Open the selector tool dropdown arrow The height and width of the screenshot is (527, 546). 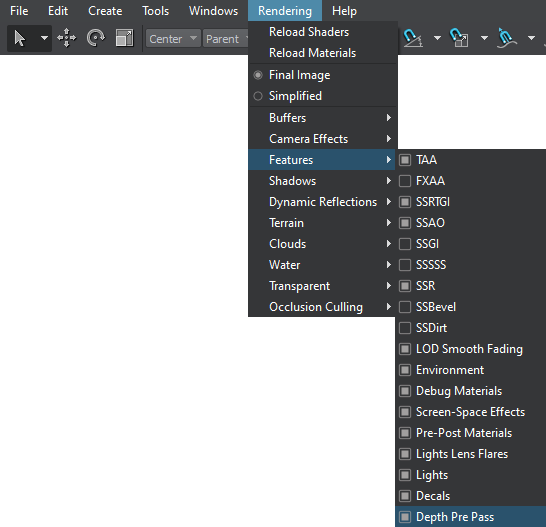pos(44,38)
